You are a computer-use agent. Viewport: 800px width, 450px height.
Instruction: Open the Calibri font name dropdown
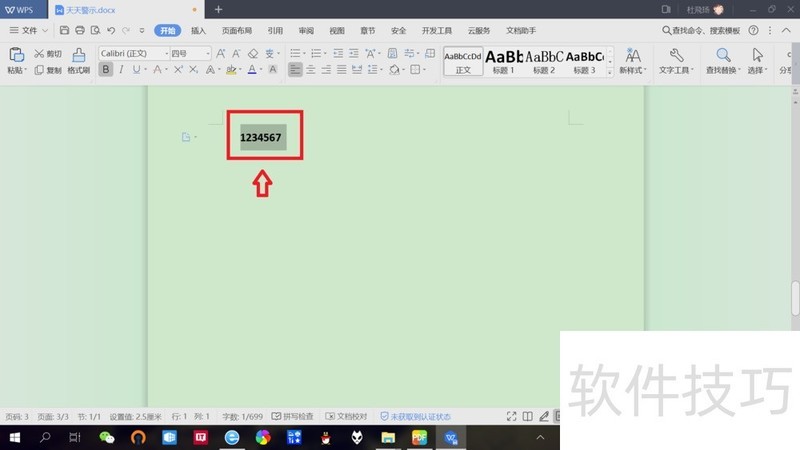coord(134,53)
